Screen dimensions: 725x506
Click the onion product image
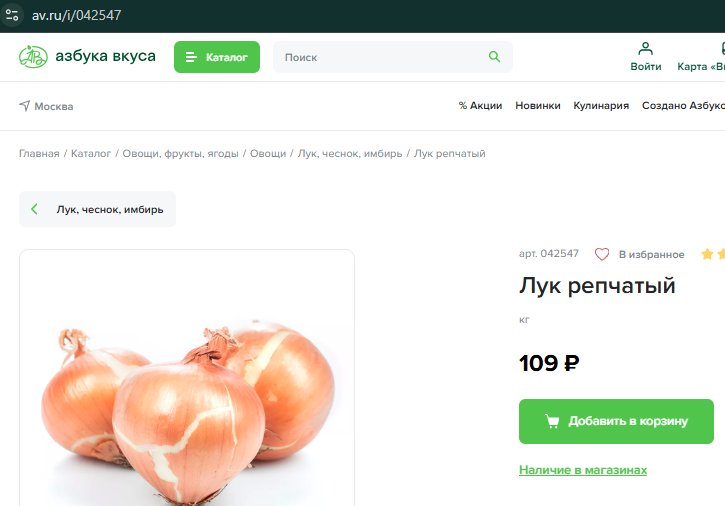point(187,378)
